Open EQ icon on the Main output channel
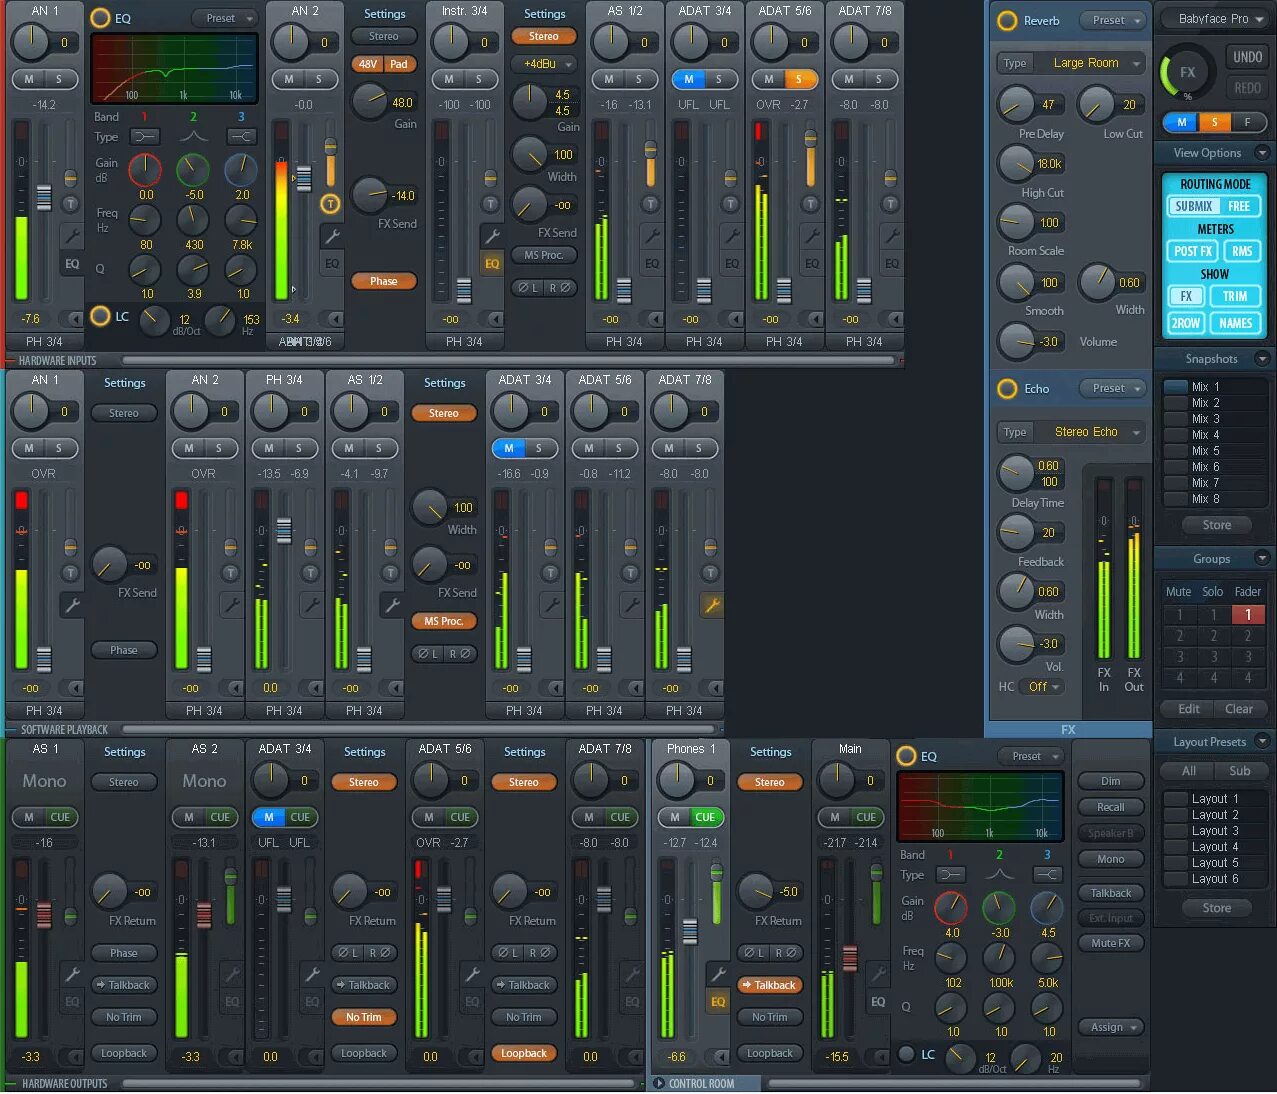The image size is (1277, 1094). point(878,1001)
